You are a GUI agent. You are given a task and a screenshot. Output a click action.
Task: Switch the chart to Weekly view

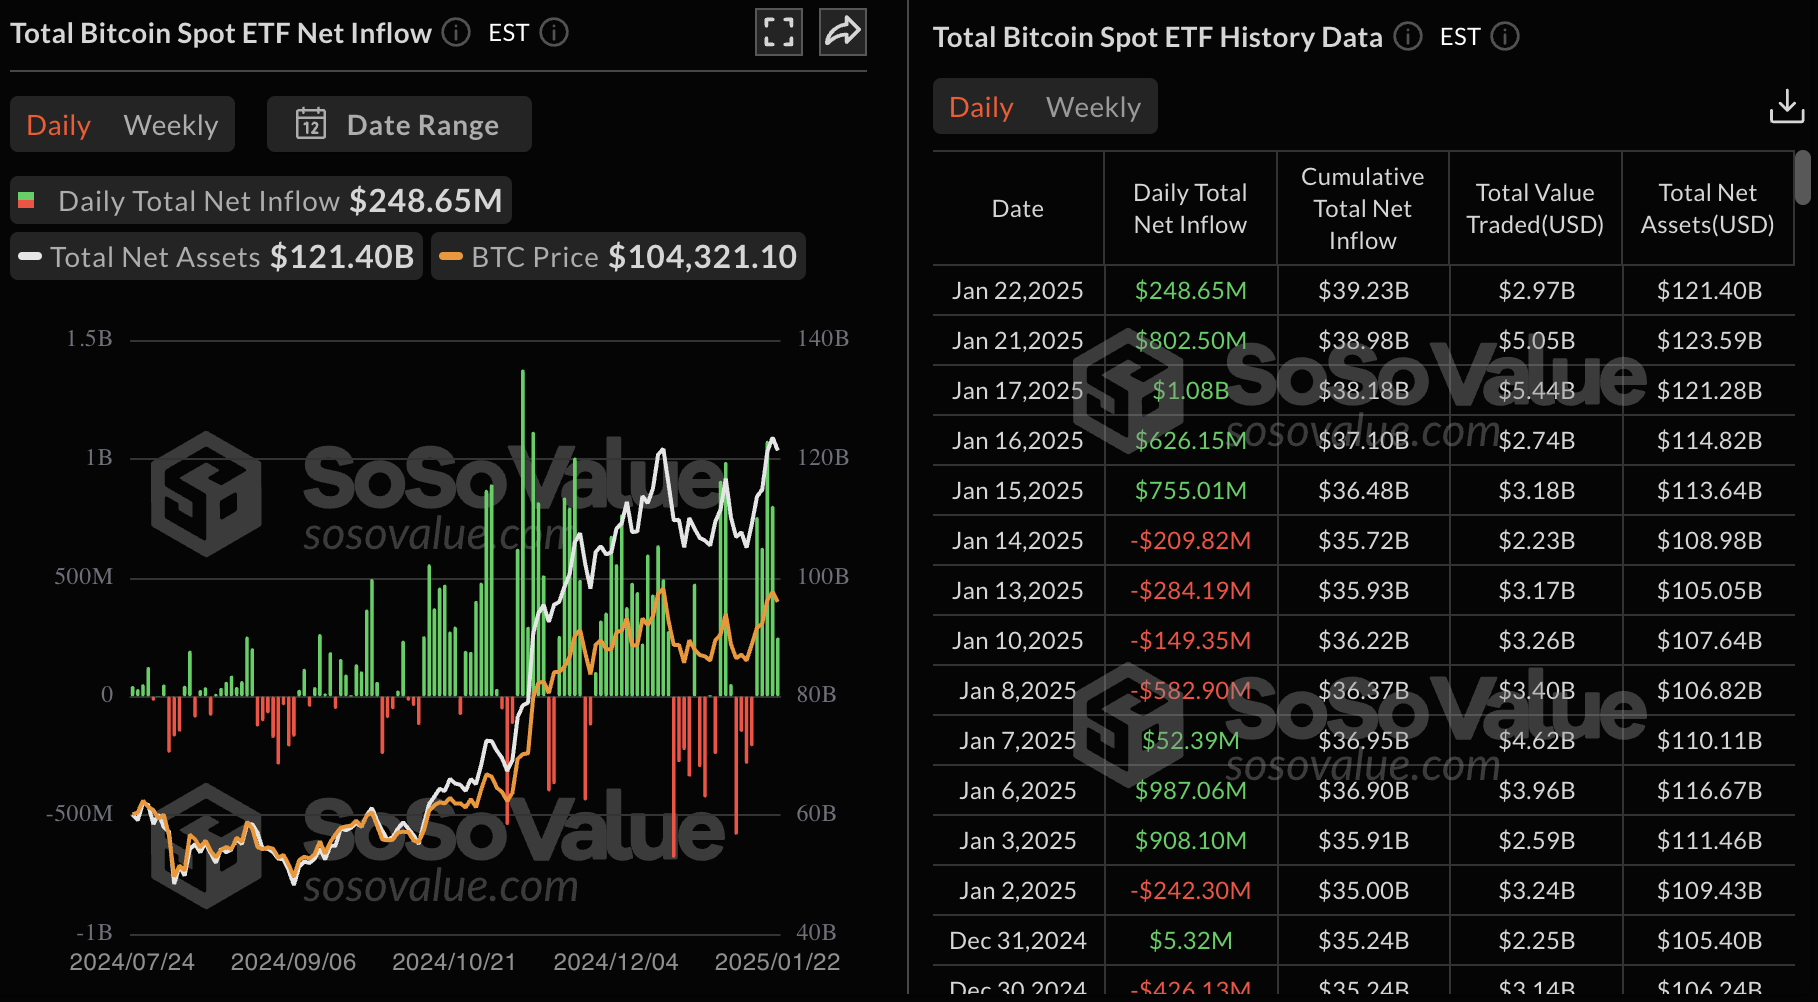pyautogui.click(x=170, y=124)
